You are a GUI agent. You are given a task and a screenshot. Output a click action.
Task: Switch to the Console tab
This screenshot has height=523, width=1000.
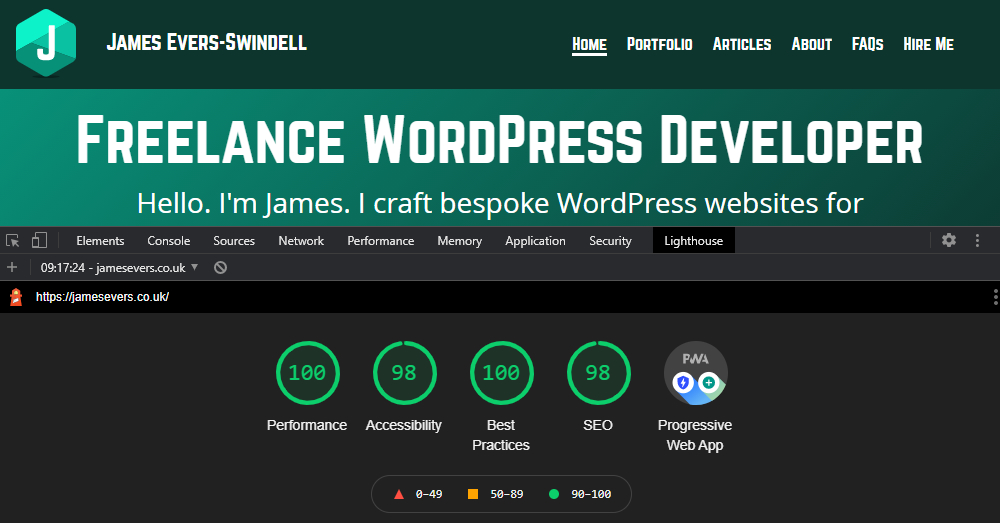(168, 240)
